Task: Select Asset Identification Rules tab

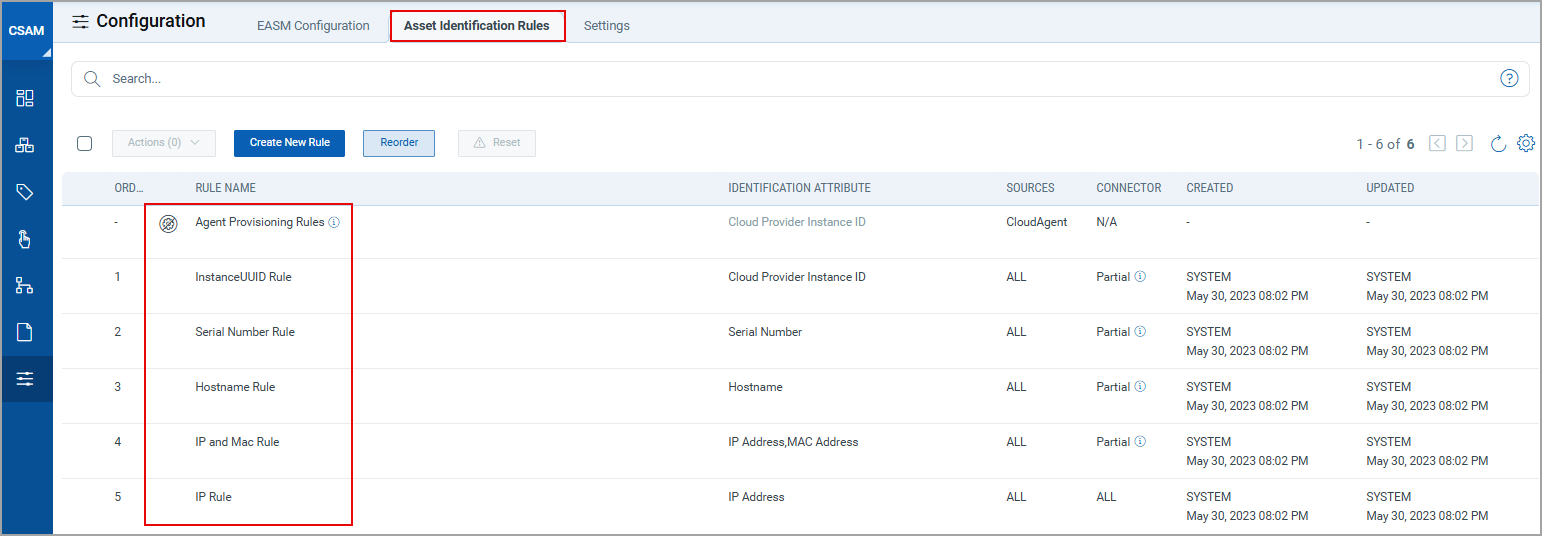Action: (x=477, y=26)
